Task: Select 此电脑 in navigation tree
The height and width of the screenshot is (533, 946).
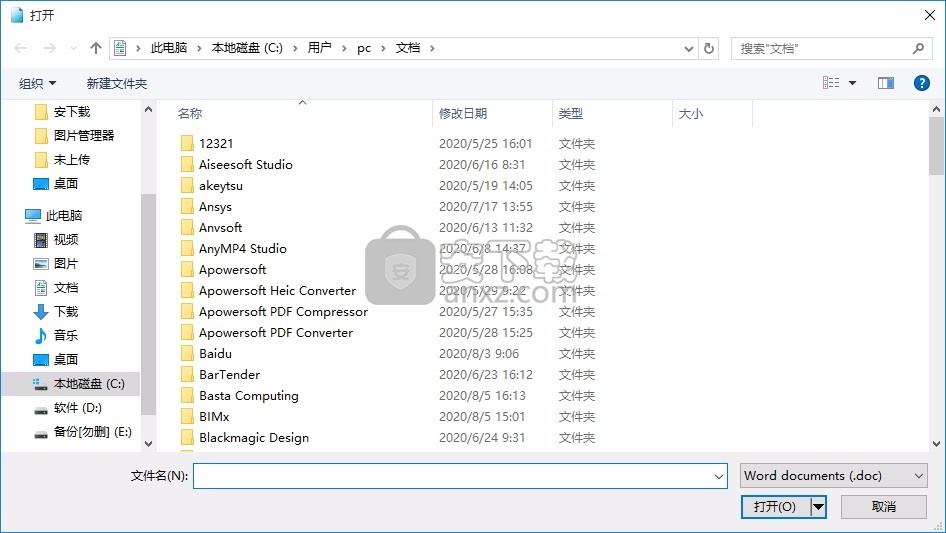Action: pyautogui.click(x=63, y=215)
